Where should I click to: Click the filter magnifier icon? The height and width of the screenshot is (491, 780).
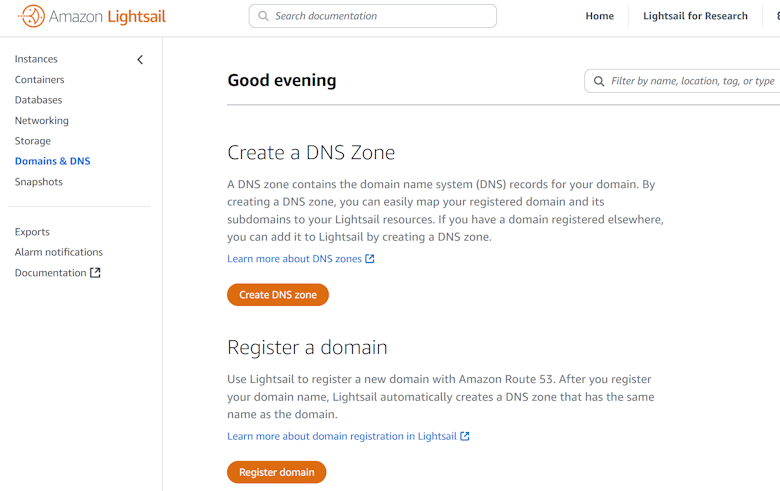pyautogui.click(x=599, y=81)
